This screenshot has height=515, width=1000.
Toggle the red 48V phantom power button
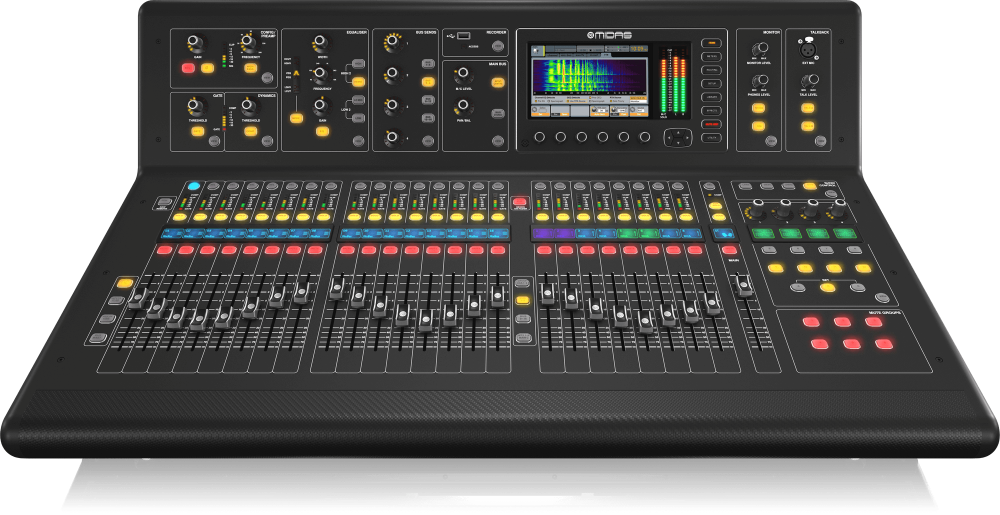coord(188,68)
